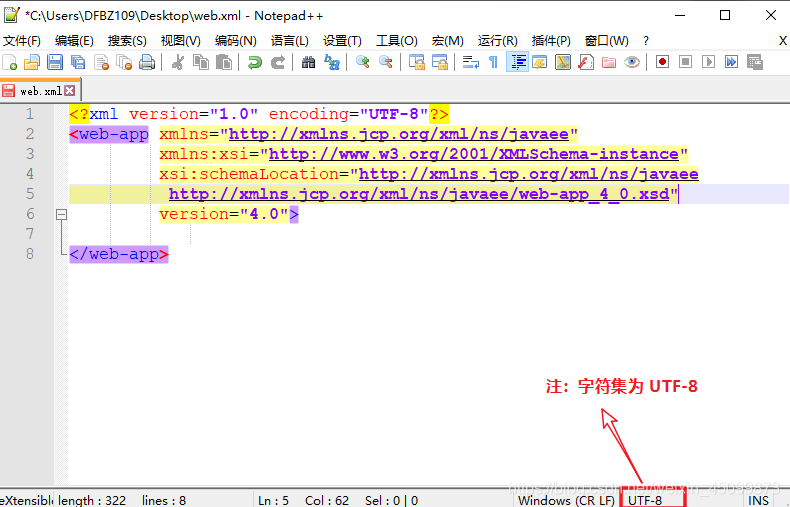Viewport: 790px width, 507px height.
Task: Open Find with the binoculars icon
Action: click(308, 62)
